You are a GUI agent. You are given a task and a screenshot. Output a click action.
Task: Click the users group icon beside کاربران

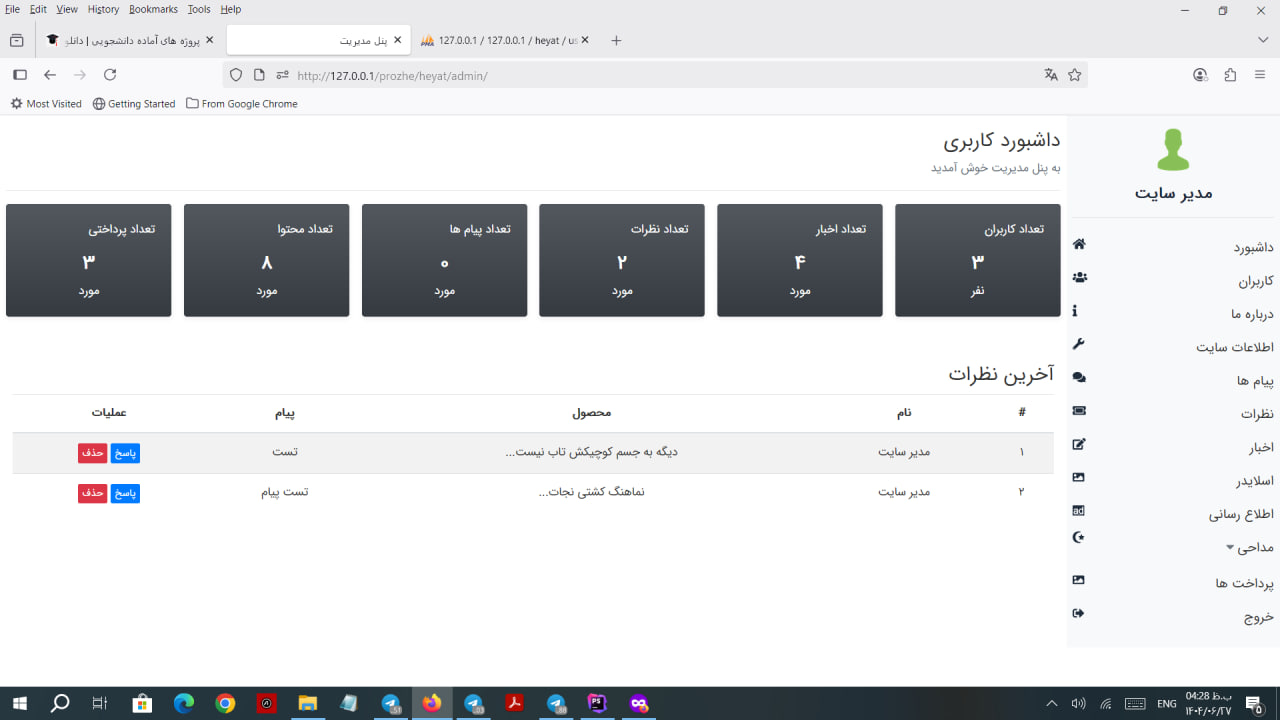coord(1079,278)
